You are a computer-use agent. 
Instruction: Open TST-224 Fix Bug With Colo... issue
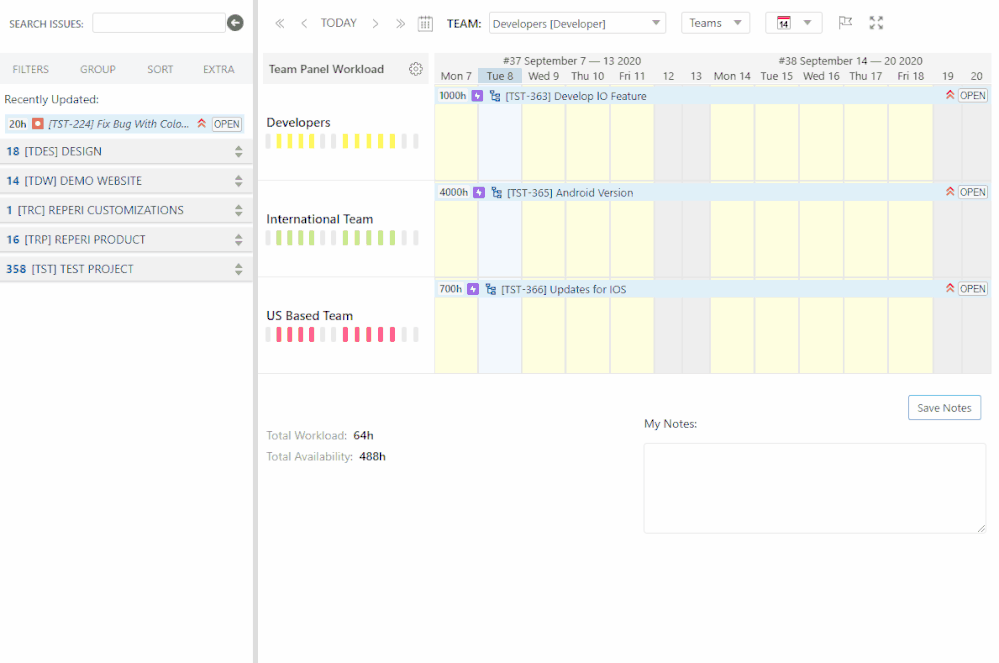(x=119, y=124)
